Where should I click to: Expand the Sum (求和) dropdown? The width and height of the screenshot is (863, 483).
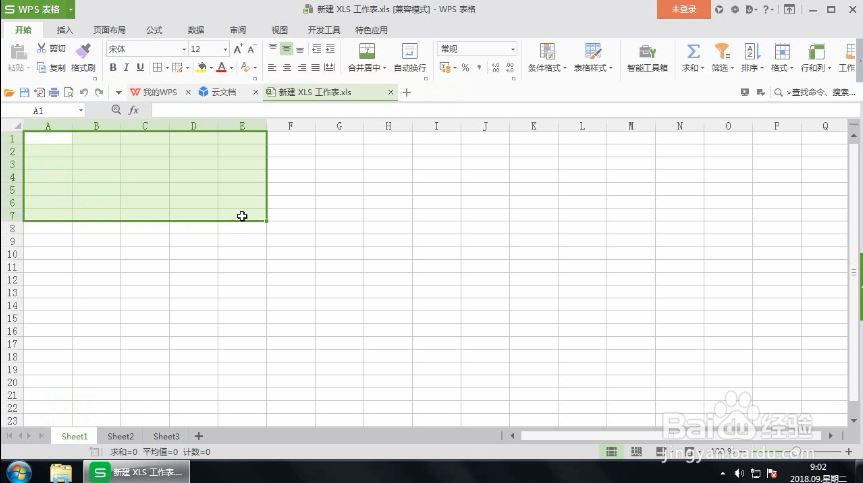click(702, 68)
